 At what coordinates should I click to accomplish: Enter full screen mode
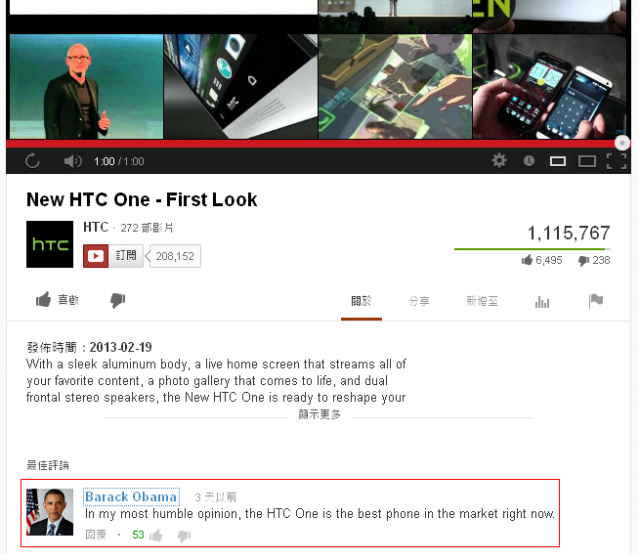(x=616, y=162)
